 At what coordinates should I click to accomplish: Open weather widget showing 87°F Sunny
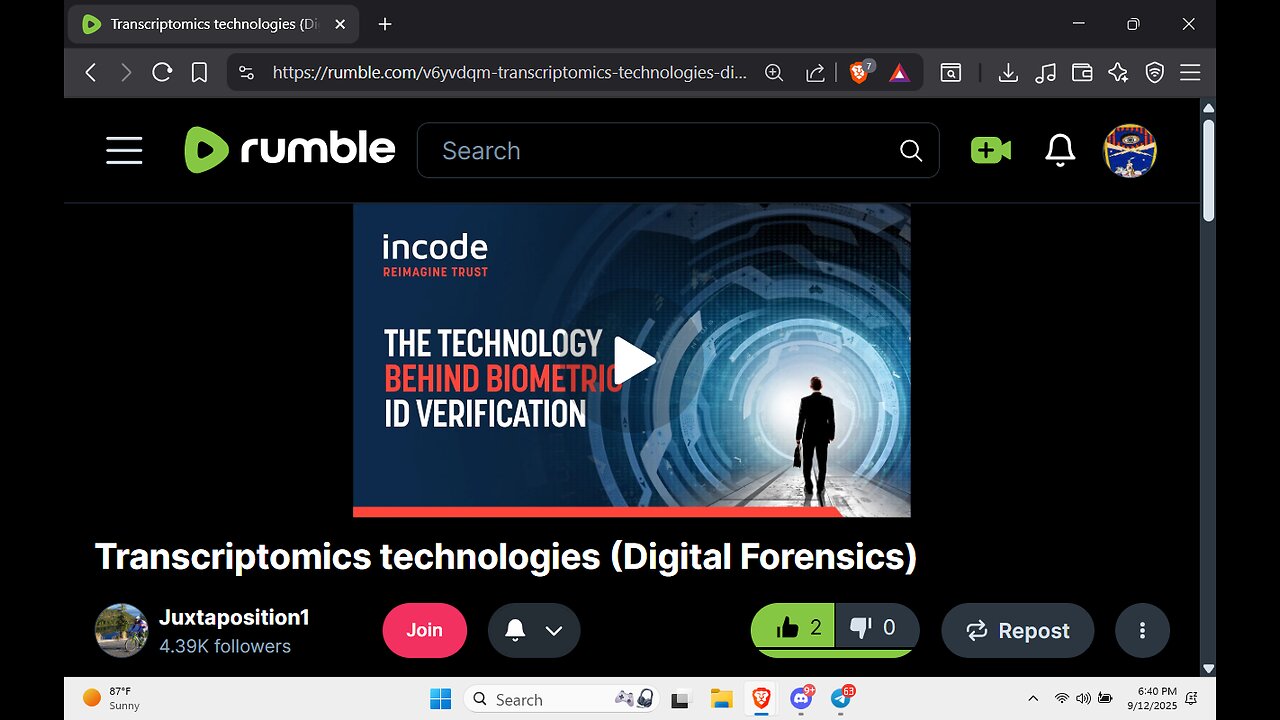click(x=112, y=698)
